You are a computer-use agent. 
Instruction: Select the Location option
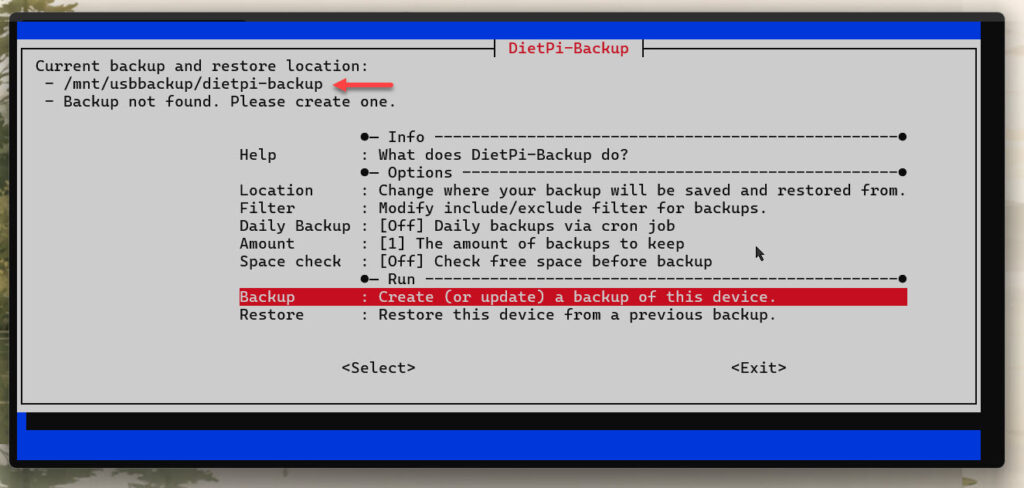click(x=573, y=190)
